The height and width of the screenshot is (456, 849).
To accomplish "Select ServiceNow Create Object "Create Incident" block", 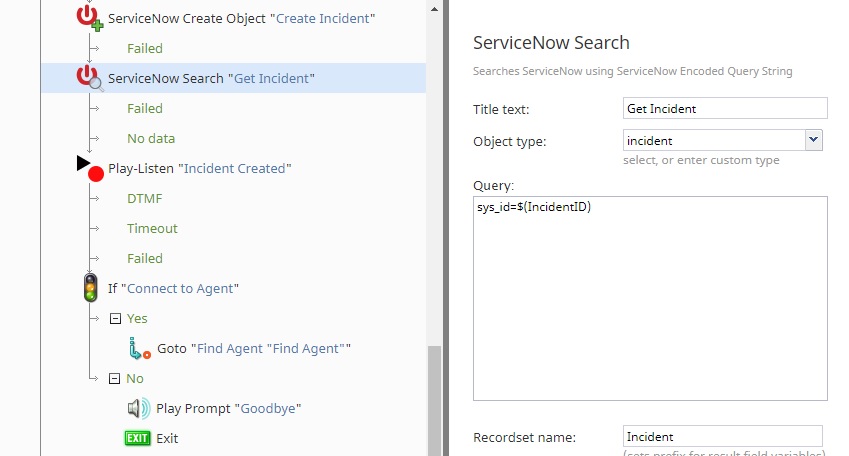I will [x=241, y=18].
